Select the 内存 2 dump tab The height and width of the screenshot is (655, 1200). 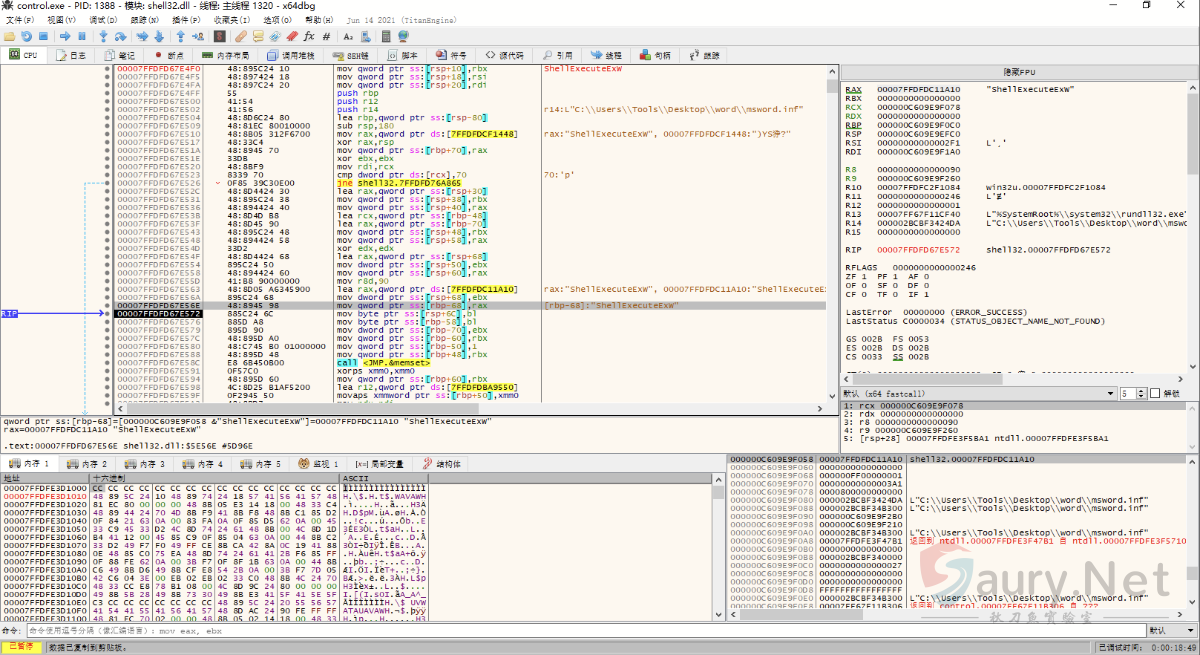point(90,464)
